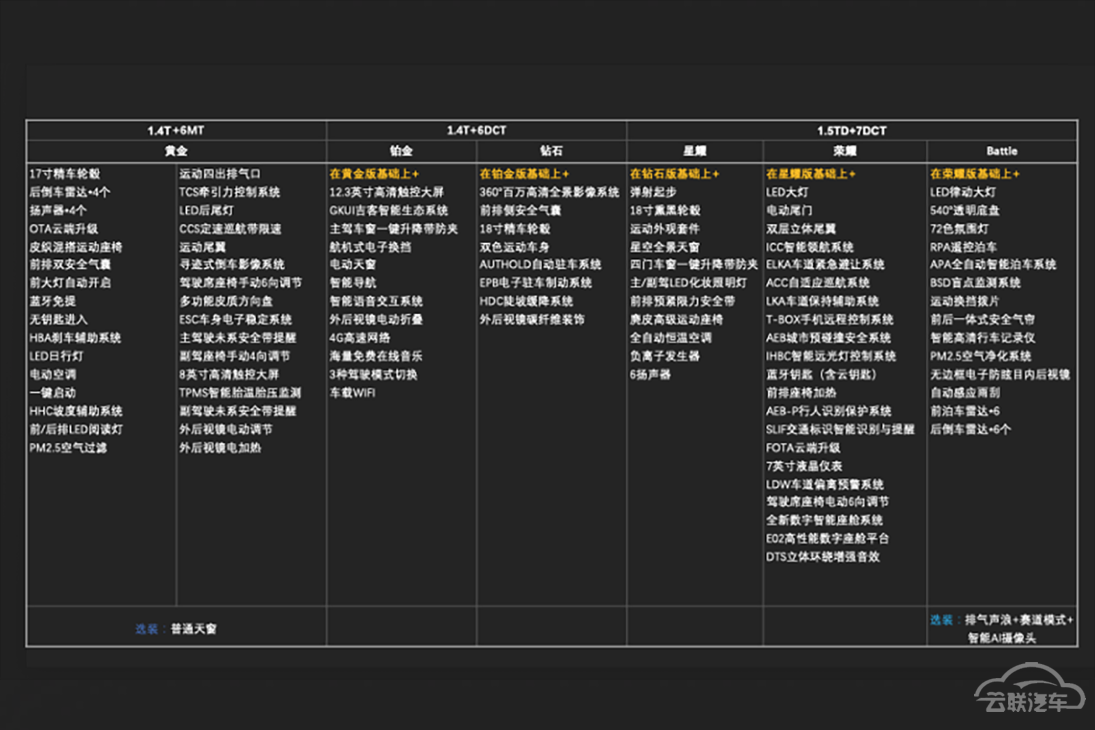The height and width of the screenshot is (730, 1095).
Task: Click "电动天窗" in the 铂金 column
Action: pyautogui.click(x=353, y=265)
